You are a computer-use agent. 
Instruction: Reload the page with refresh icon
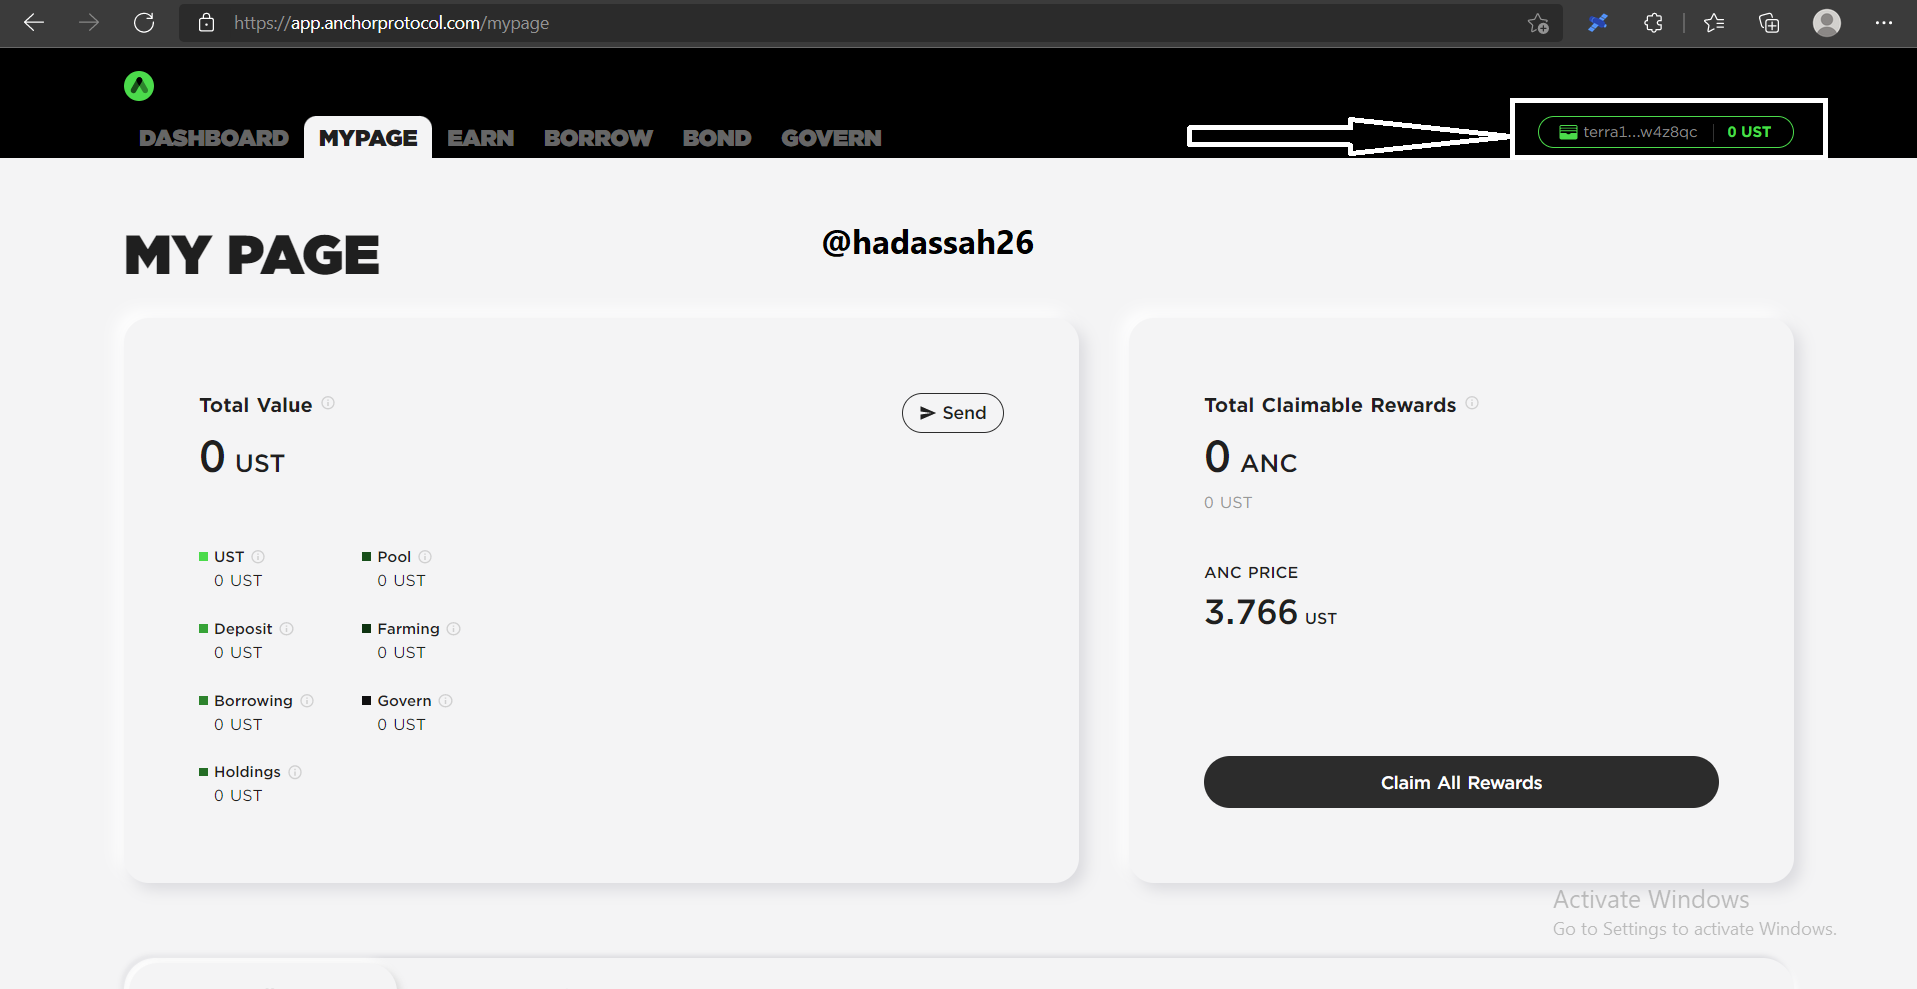point(144,22)
